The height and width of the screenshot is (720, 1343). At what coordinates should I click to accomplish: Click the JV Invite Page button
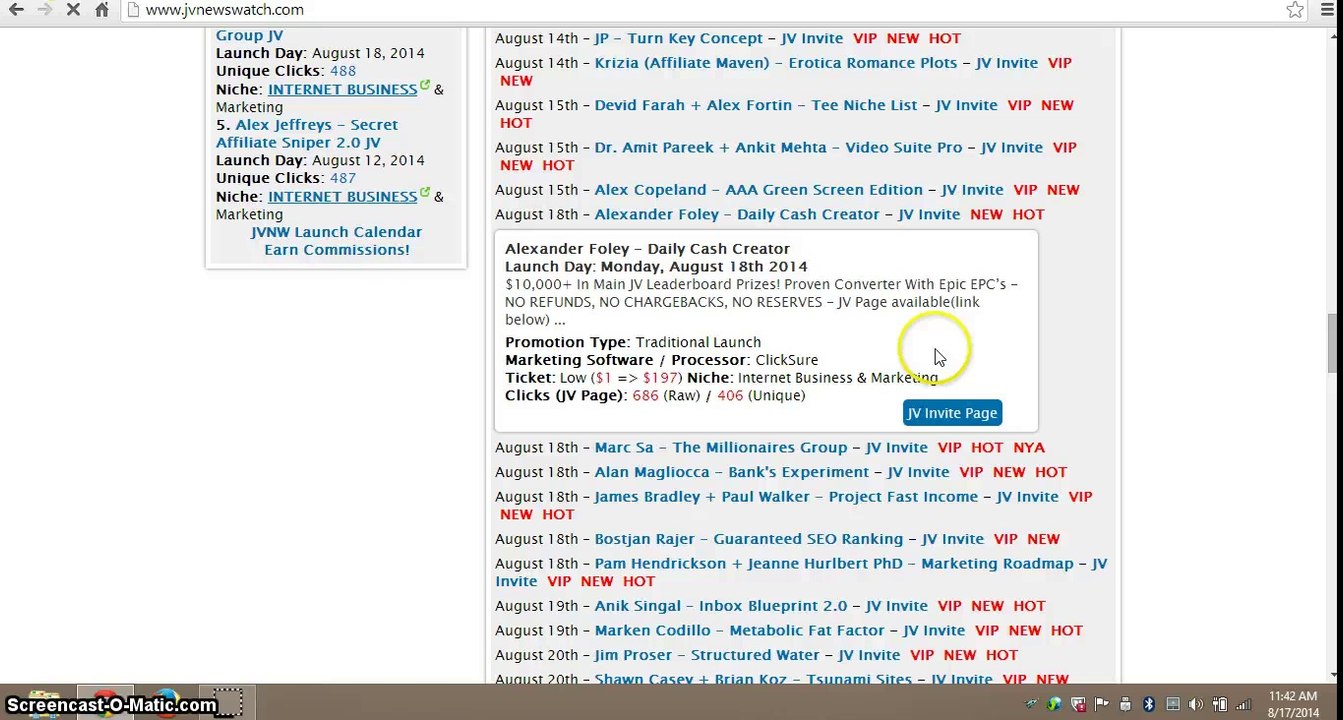click(x=952, y=413)
